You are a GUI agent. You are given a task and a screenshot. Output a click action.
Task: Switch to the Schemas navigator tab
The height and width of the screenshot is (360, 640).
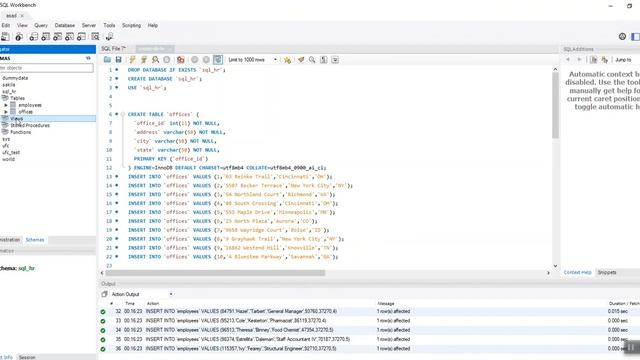(x=35, y=240)
